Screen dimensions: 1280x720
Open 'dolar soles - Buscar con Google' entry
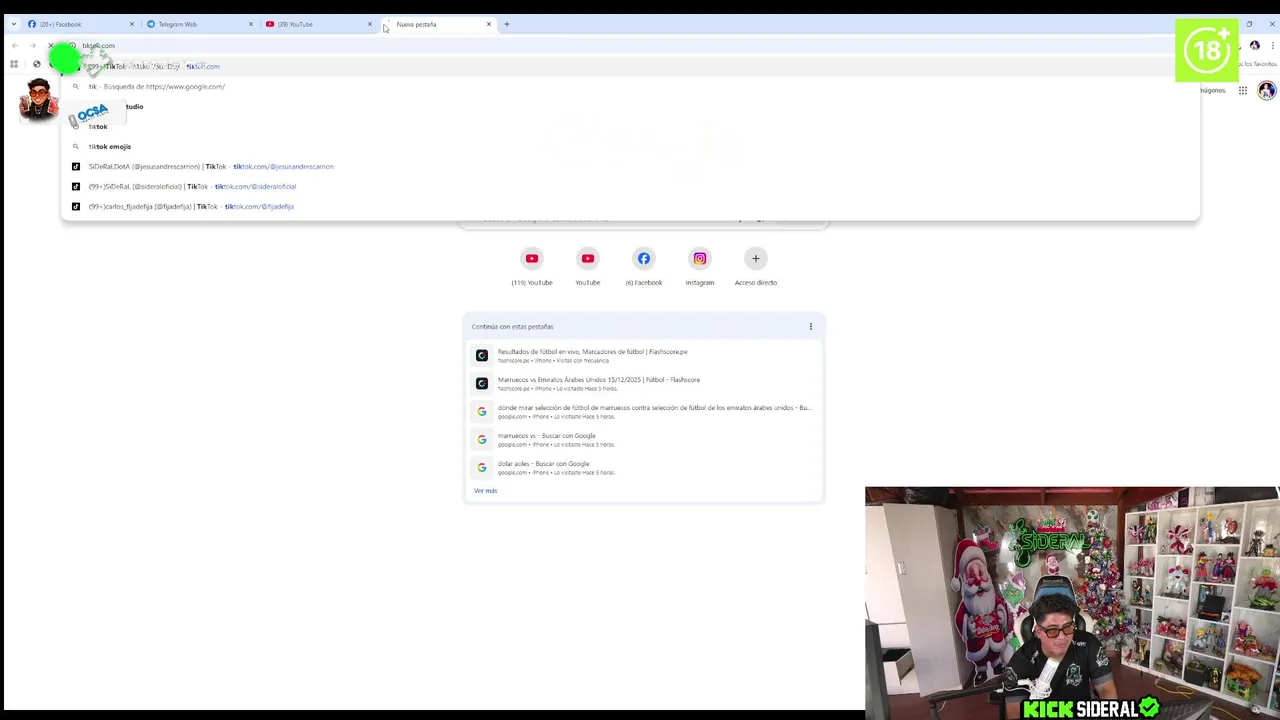tap(643, 467)
